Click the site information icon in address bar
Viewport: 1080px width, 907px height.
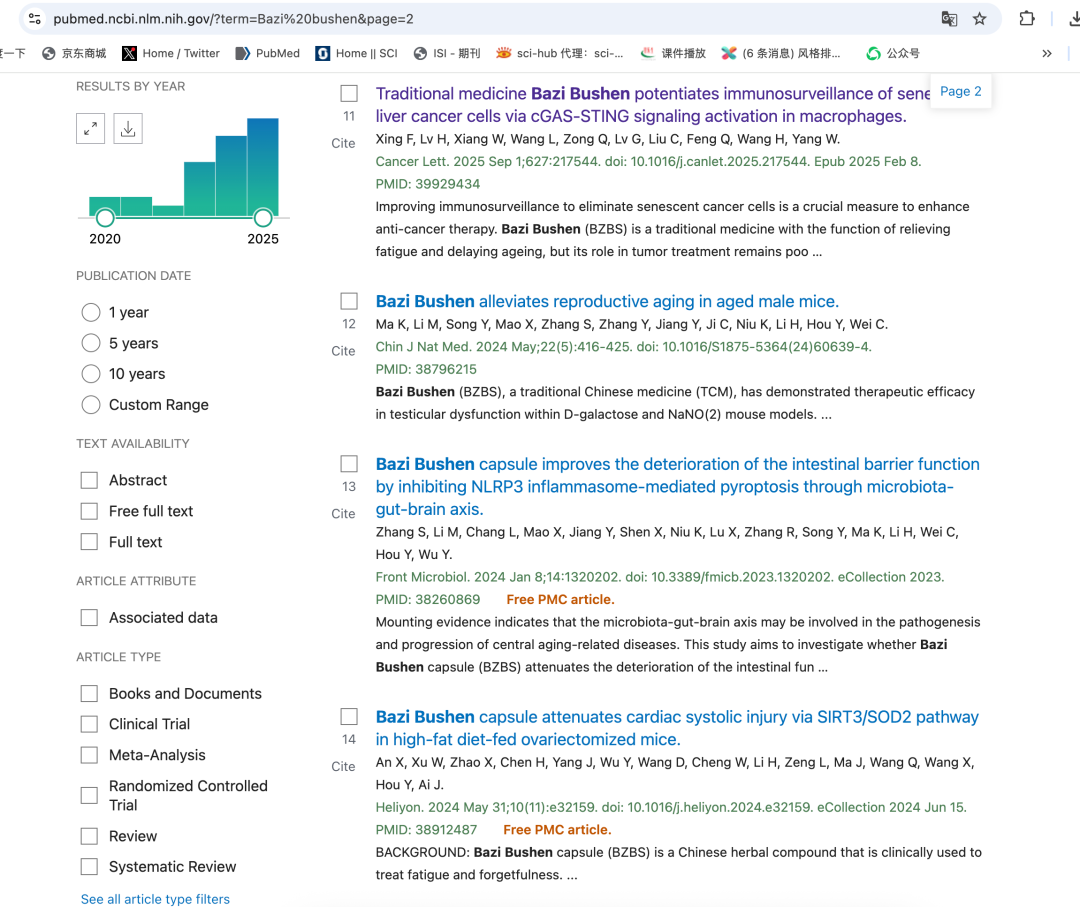tap(34, 19)
